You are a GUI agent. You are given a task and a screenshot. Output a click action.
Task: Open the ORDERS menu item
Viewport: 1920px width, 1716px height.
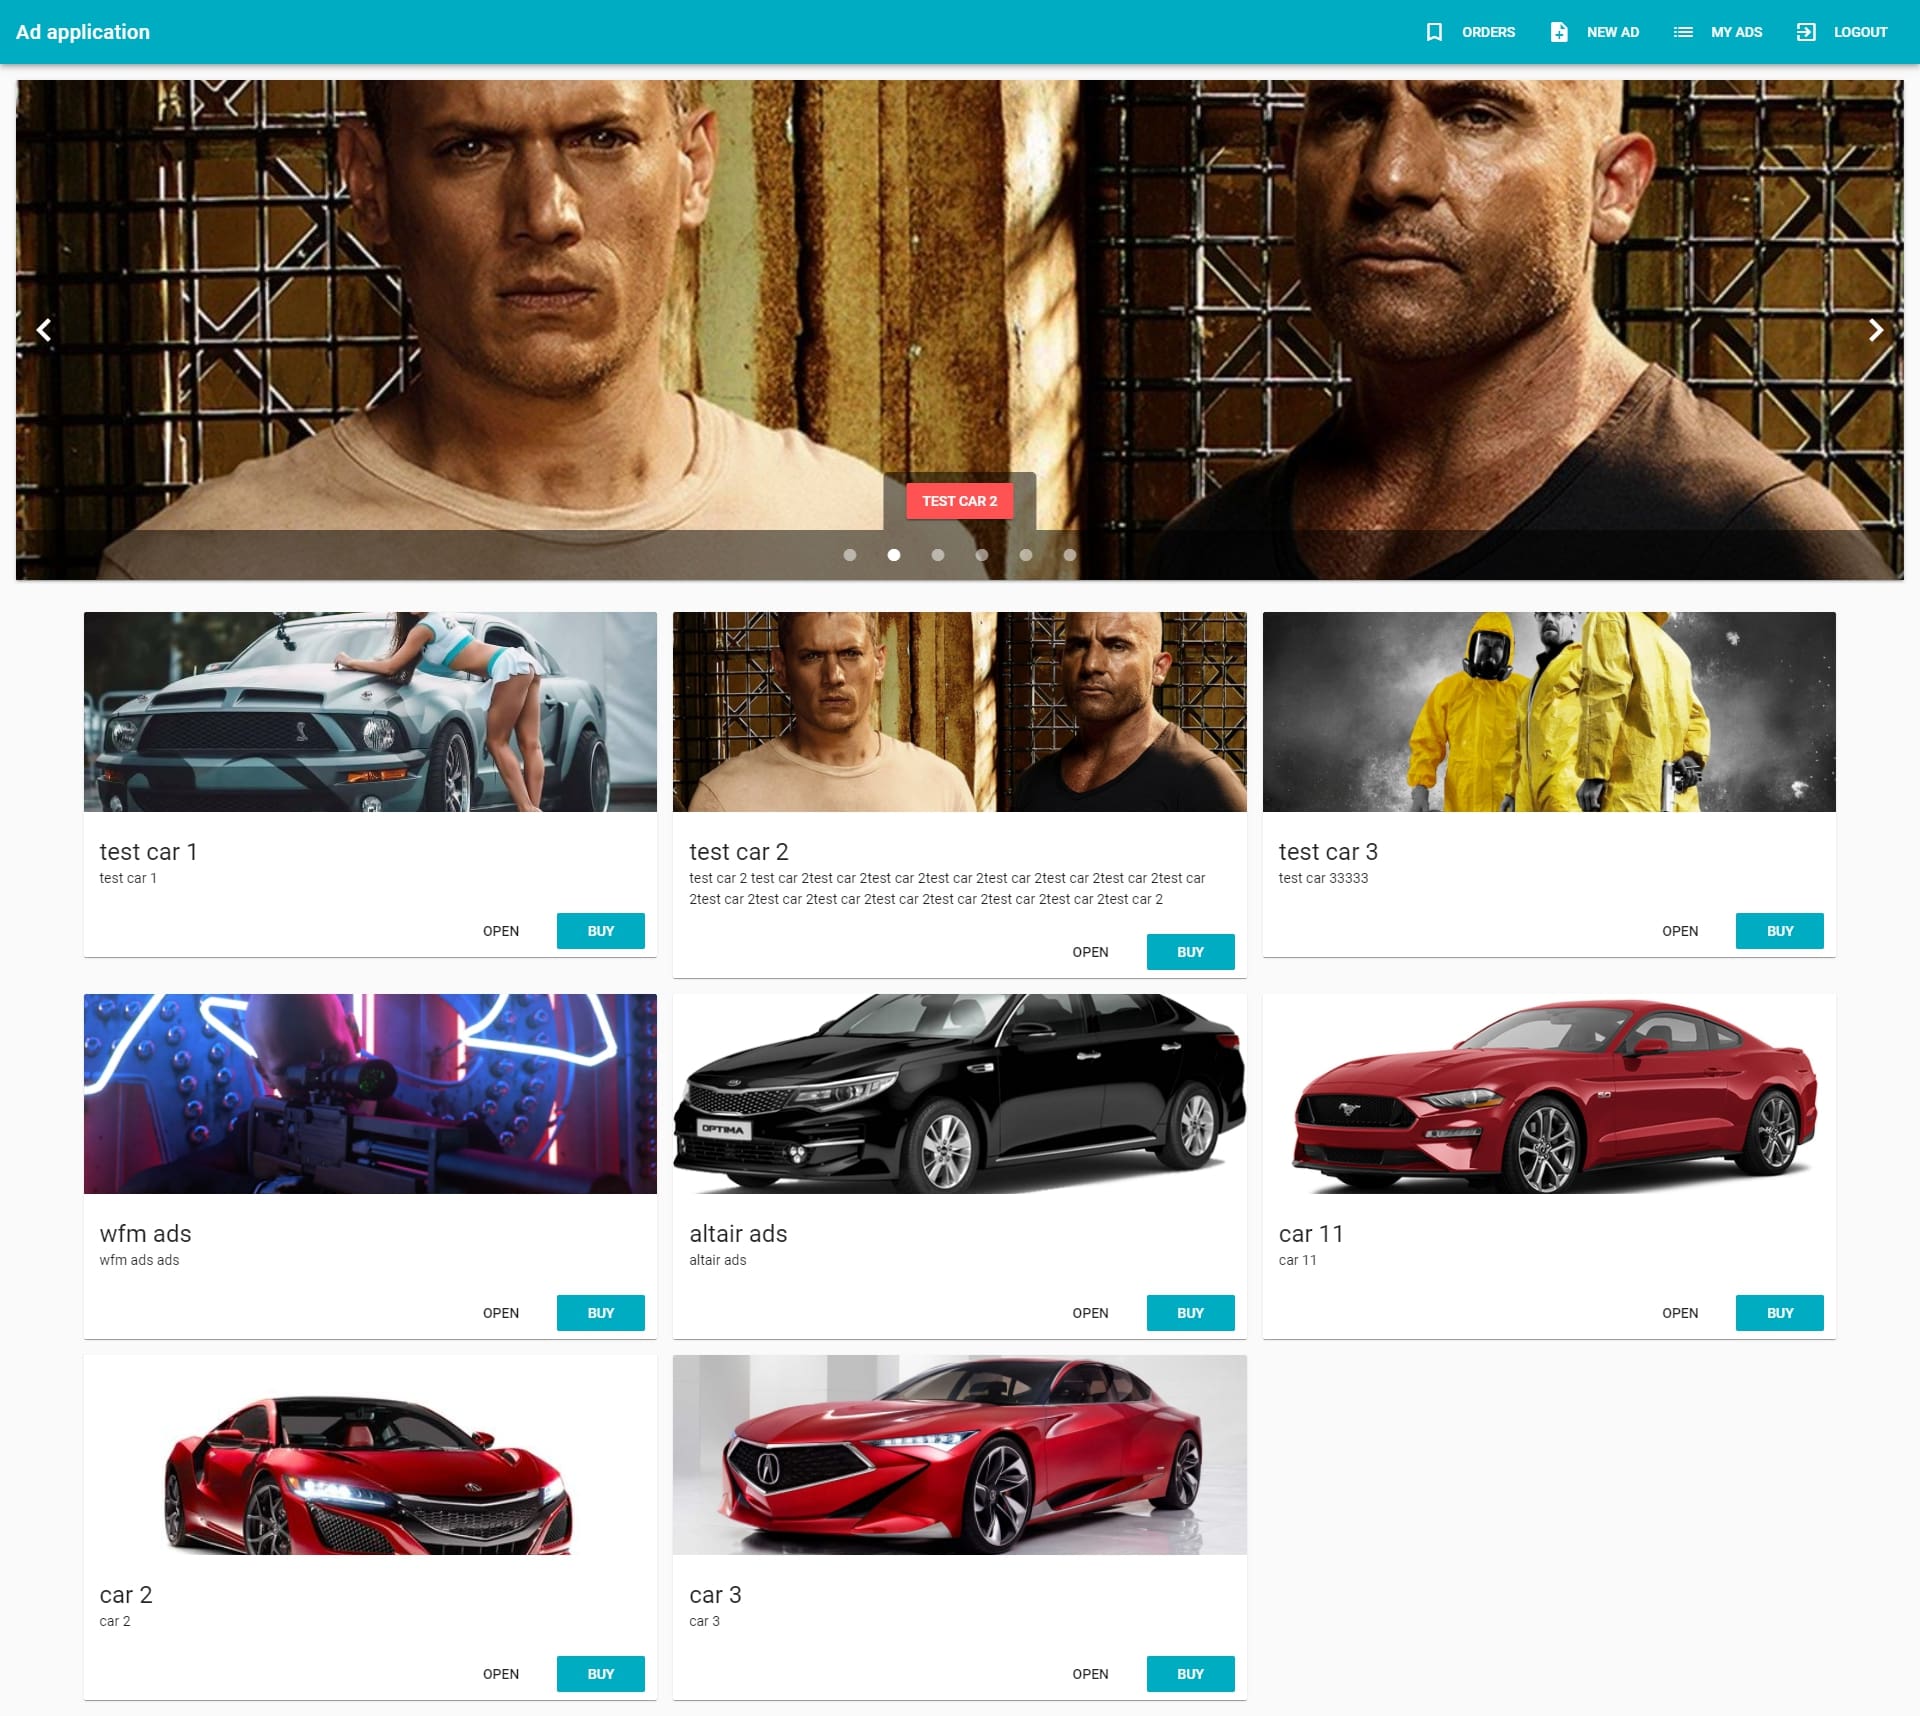1488,32
